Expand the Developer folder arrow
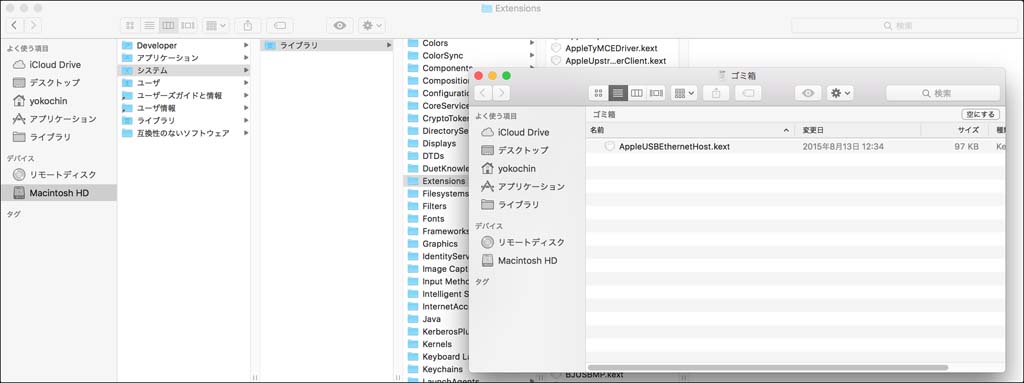The width and height of the screenshot is (1024, 383). click(x=246, y=45)
